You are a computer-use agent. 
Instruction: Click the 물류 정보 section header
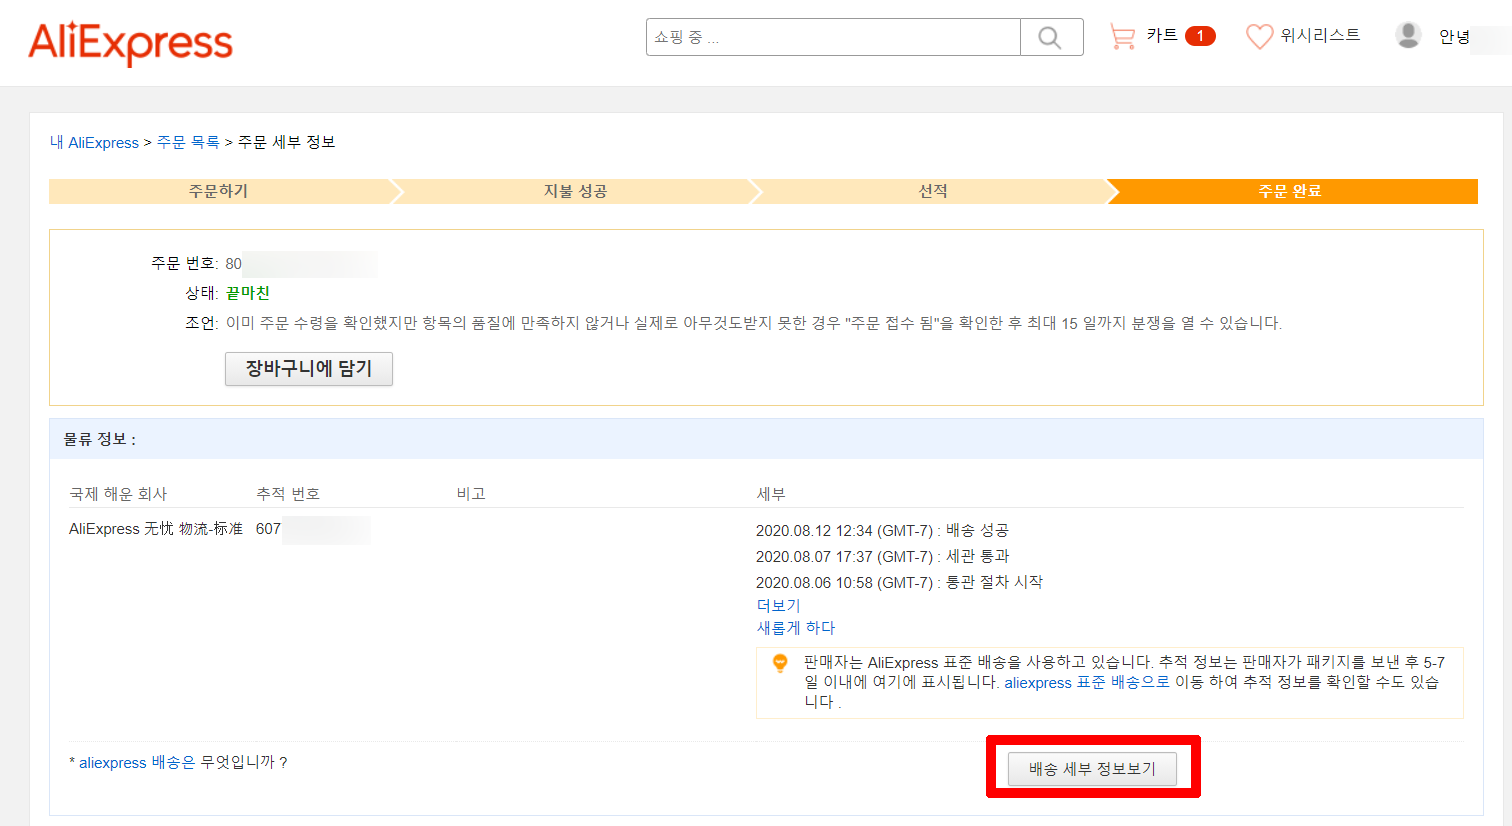point(766,439)
